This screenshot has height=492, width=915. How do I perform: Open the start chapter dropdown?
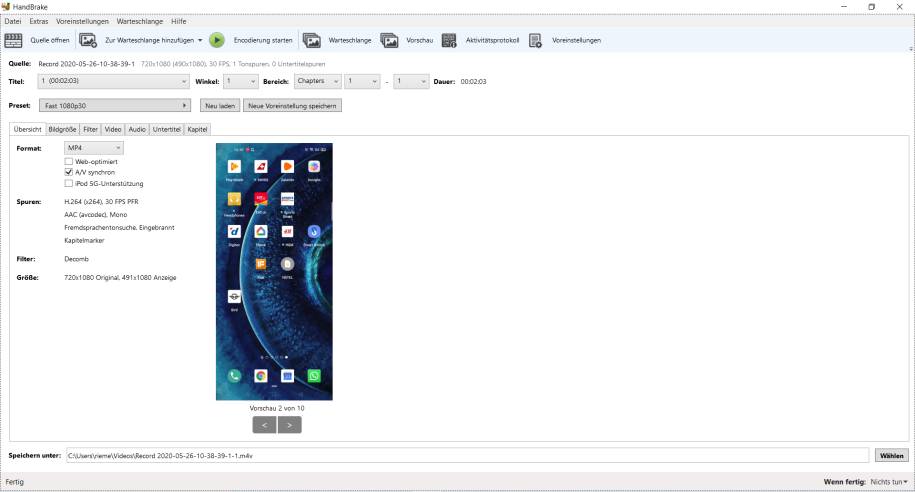pyautogui.click(x=362, y=81)
